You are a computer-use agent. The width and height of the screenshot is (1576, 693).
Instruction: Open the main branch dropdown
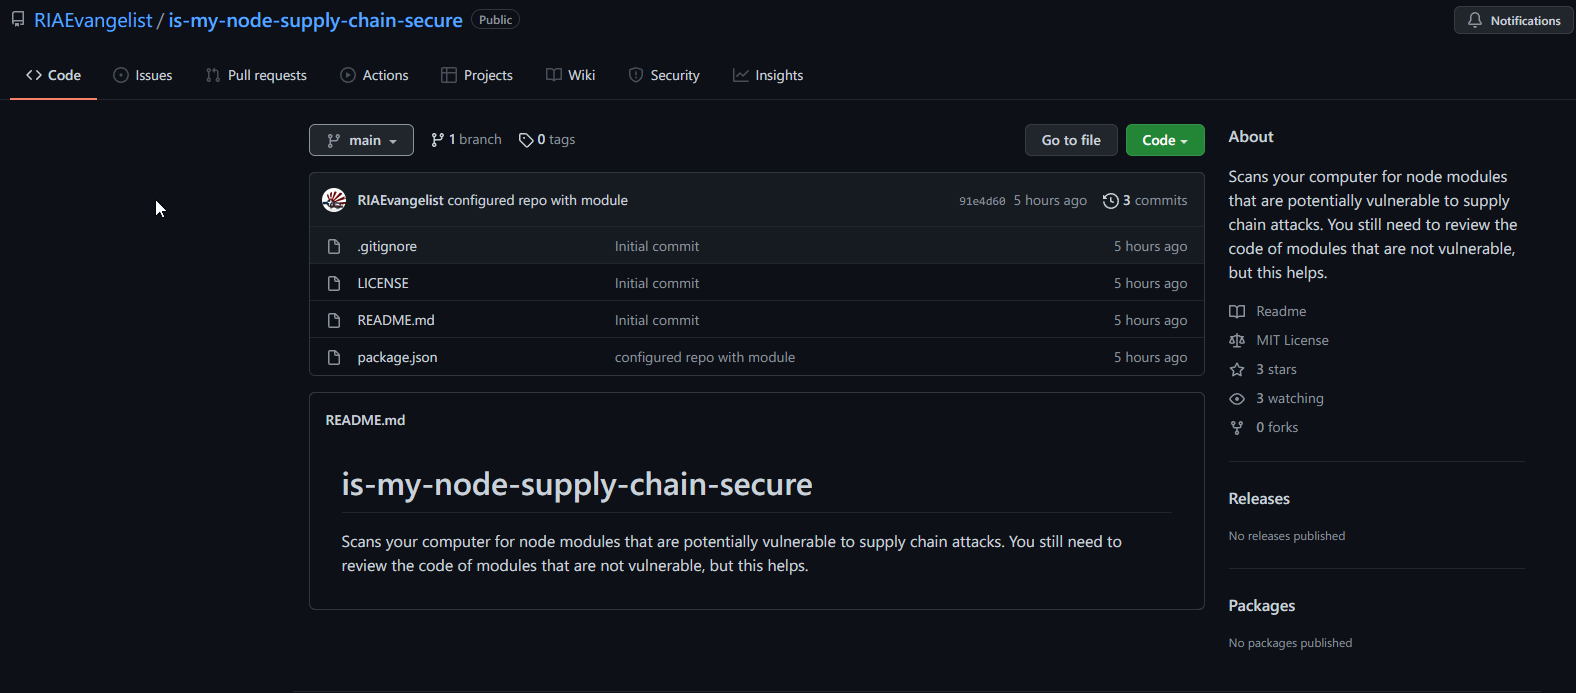(361, 140)
